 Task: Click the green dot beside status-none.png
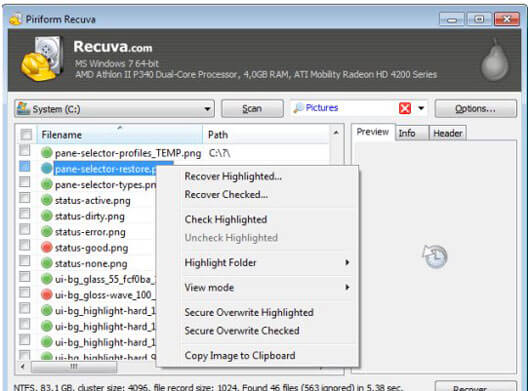coord(47,263)
